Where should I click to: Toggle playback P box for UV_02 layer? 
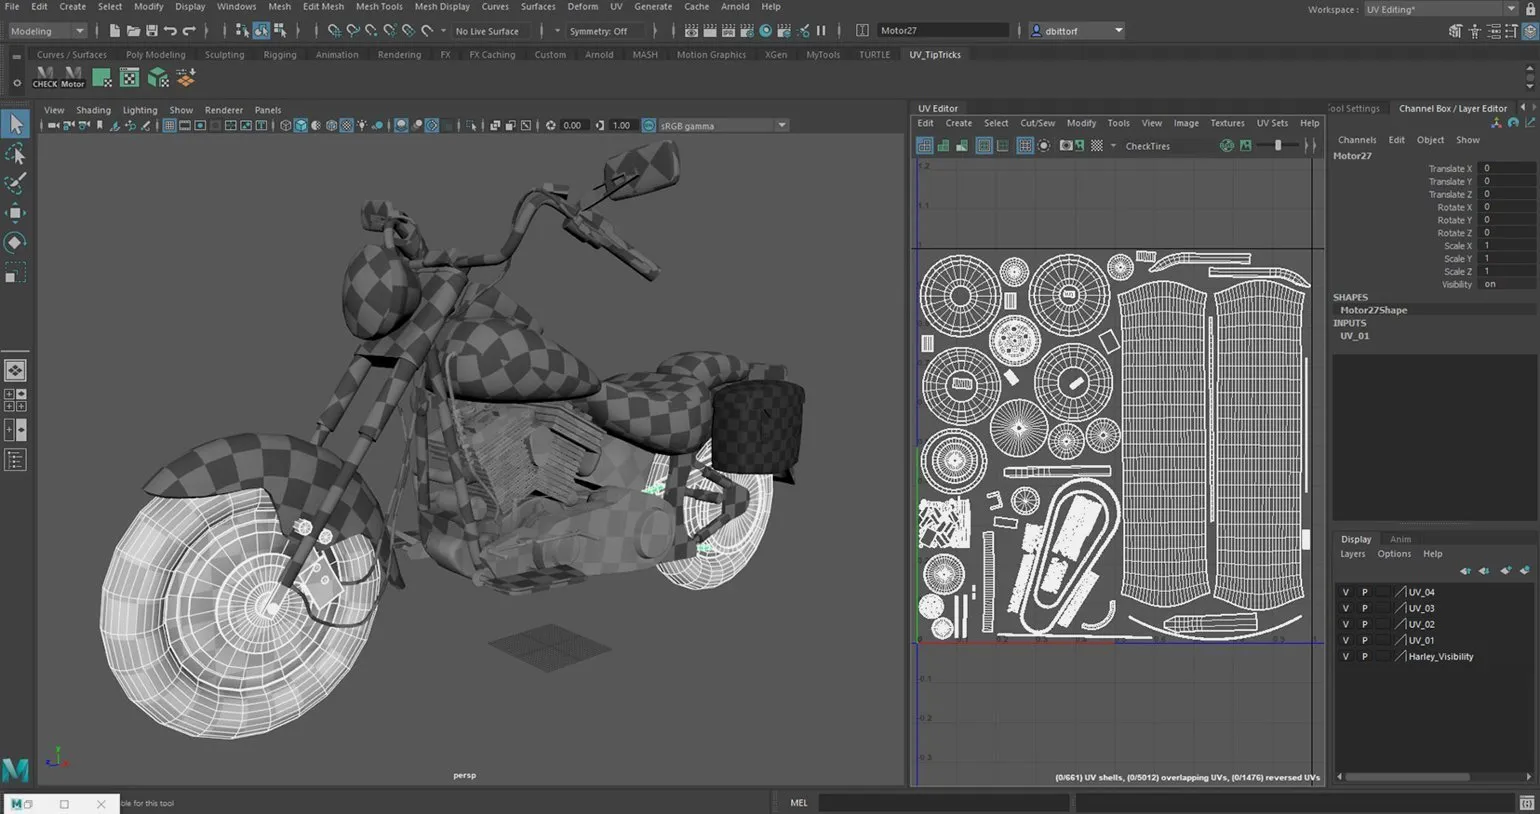(x=1364, y=624)
